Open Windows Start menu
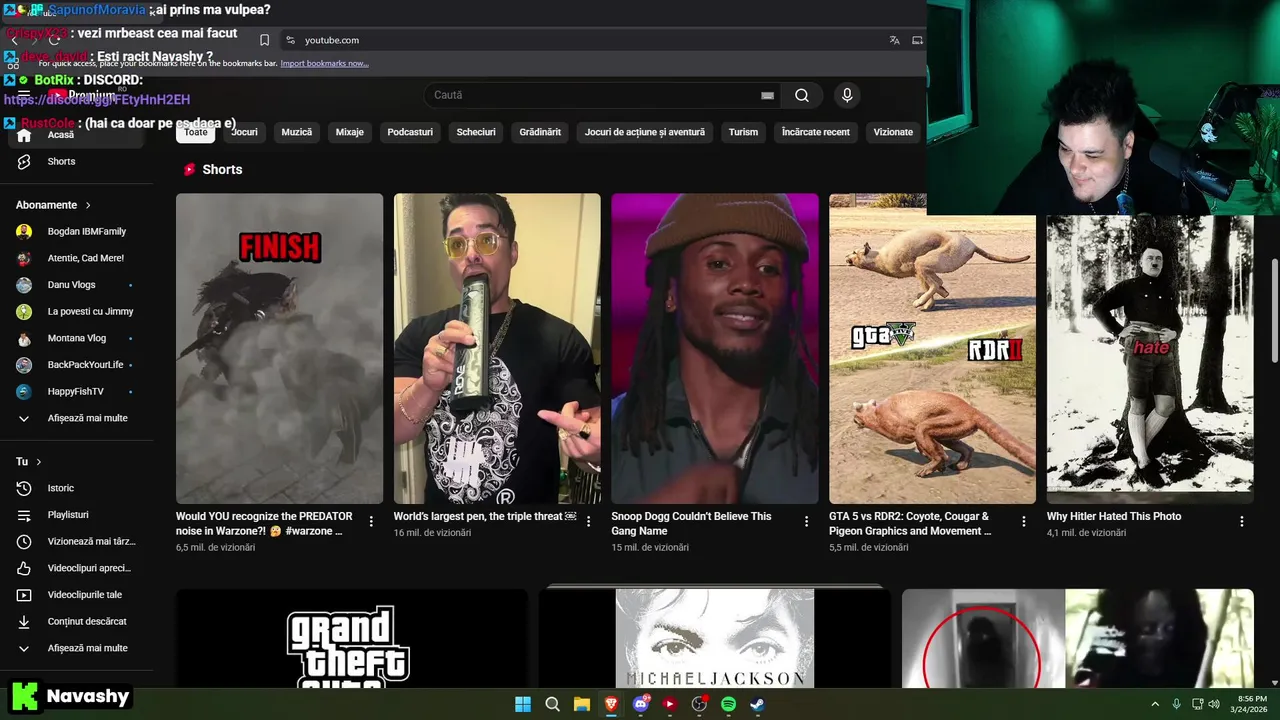This screenshot has width=1280, height=720. pos(523,704)
